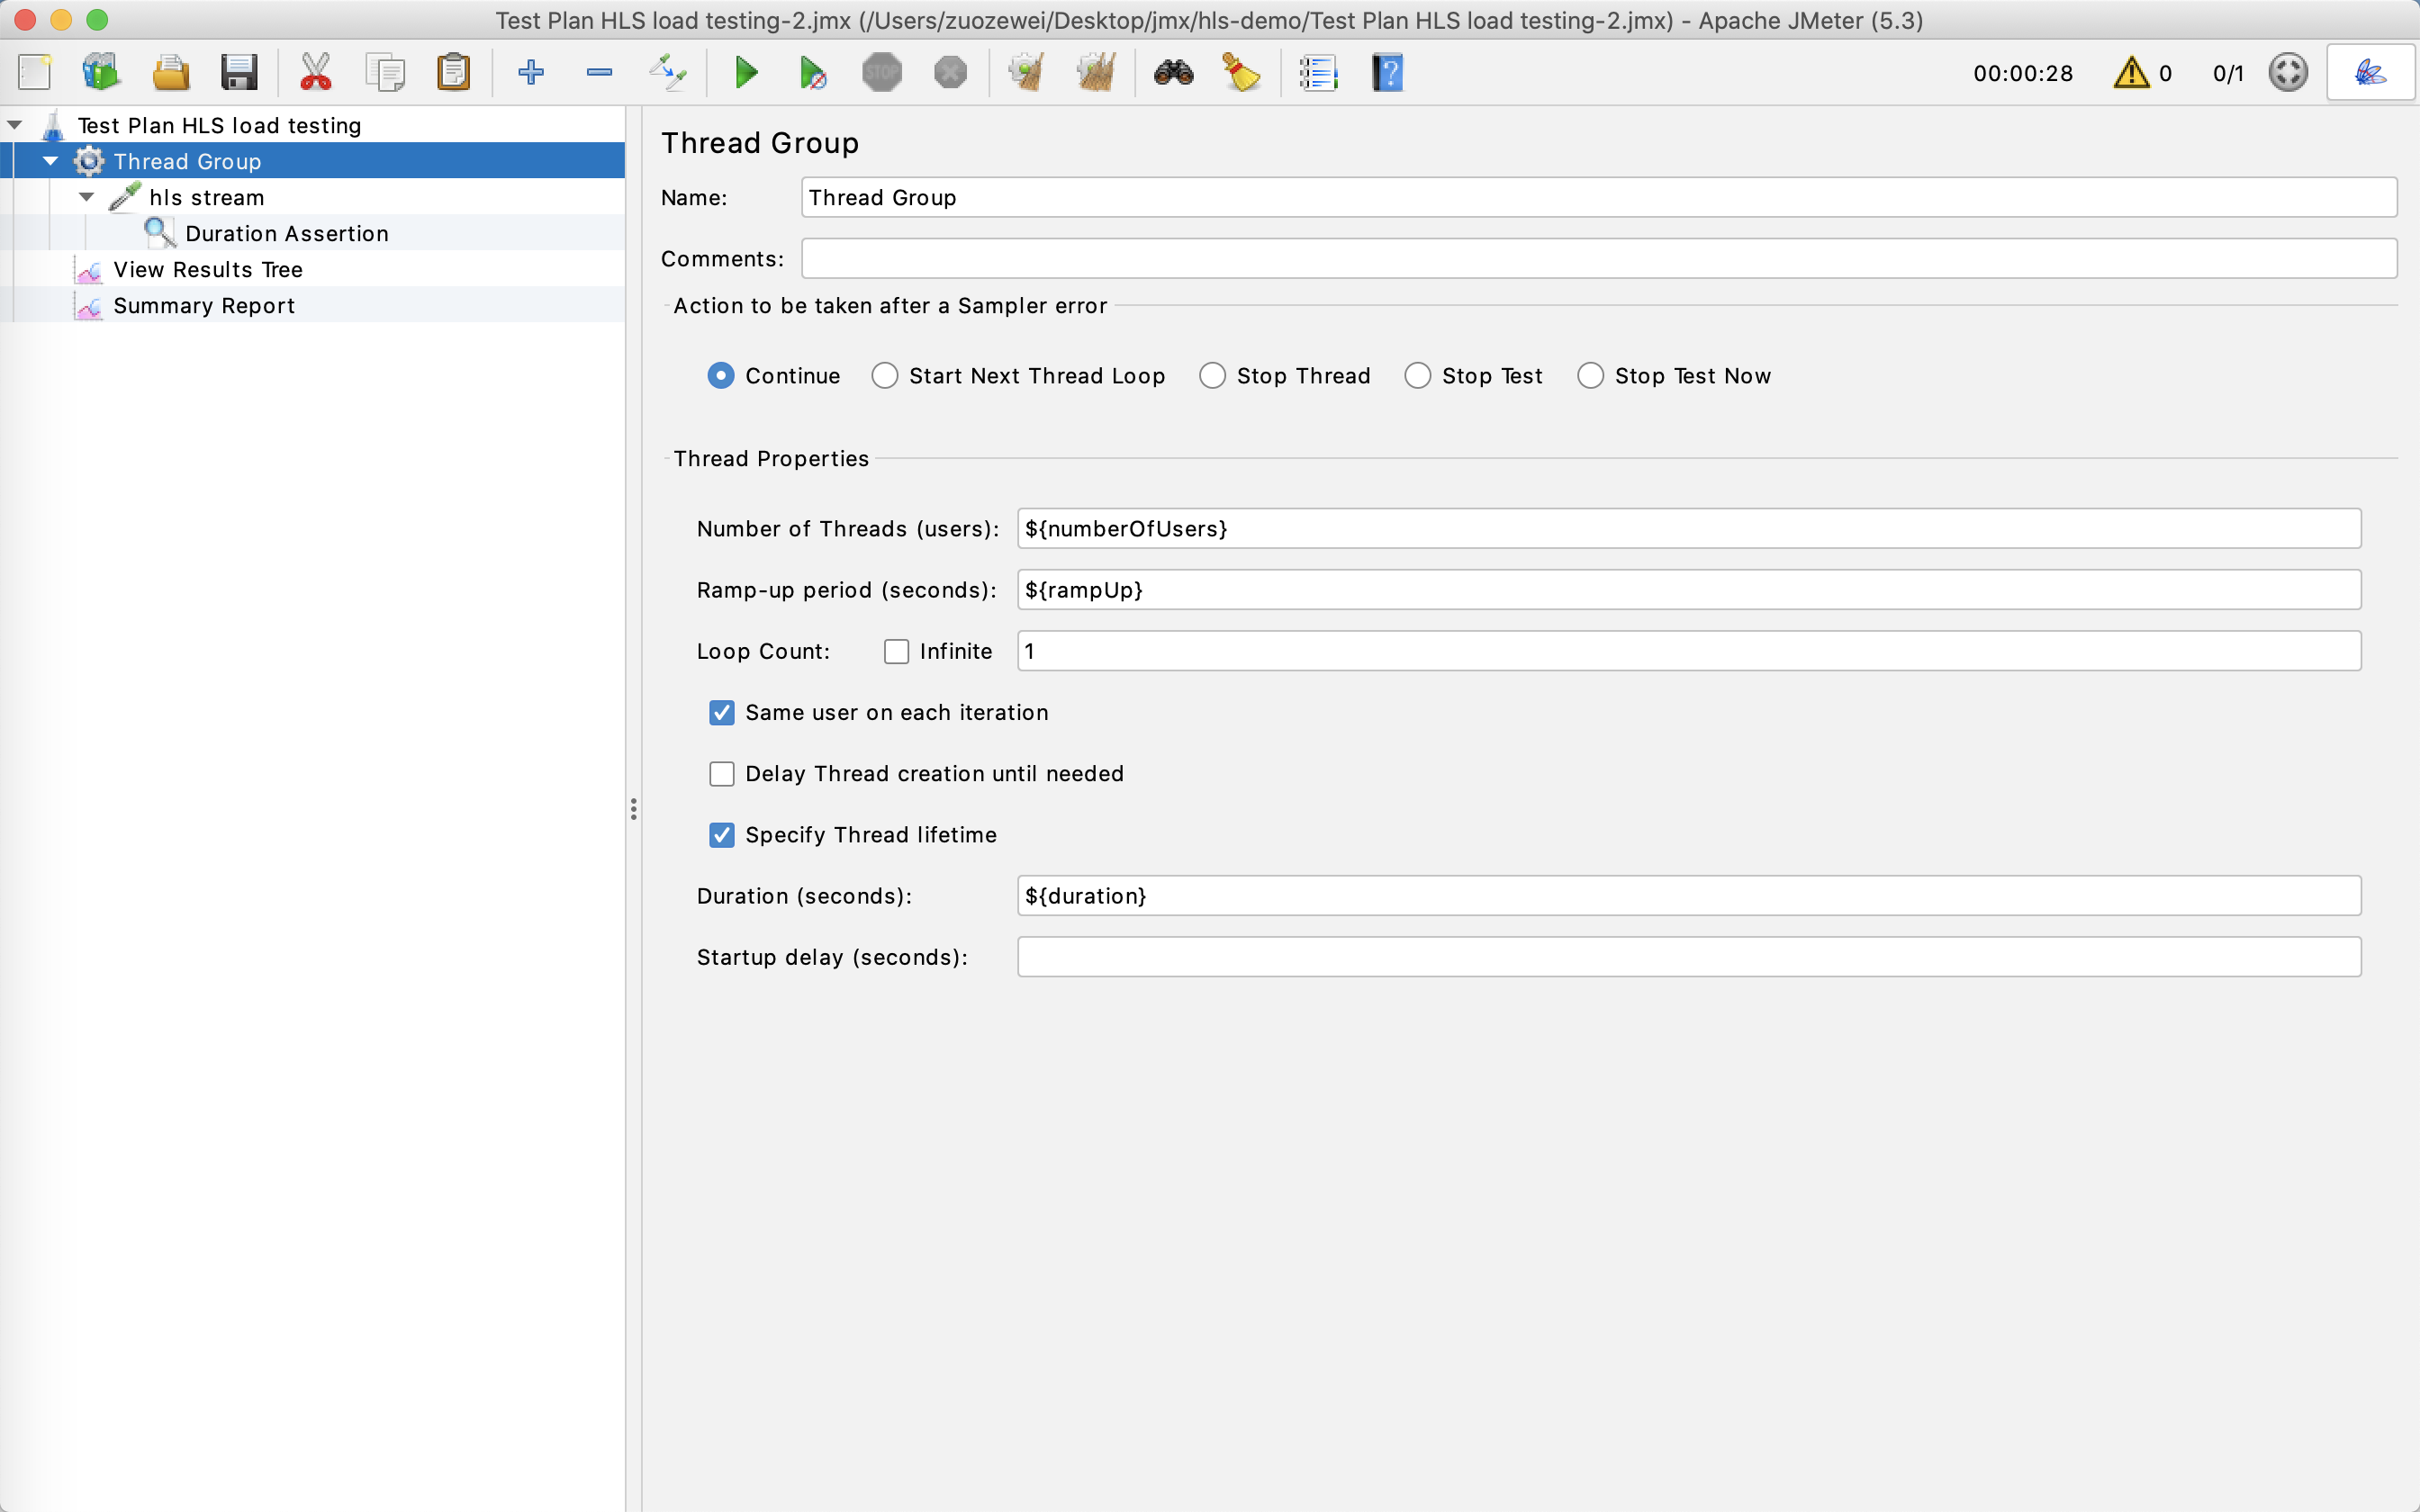Enable the Infinite loop checkbox

point(896,651)
